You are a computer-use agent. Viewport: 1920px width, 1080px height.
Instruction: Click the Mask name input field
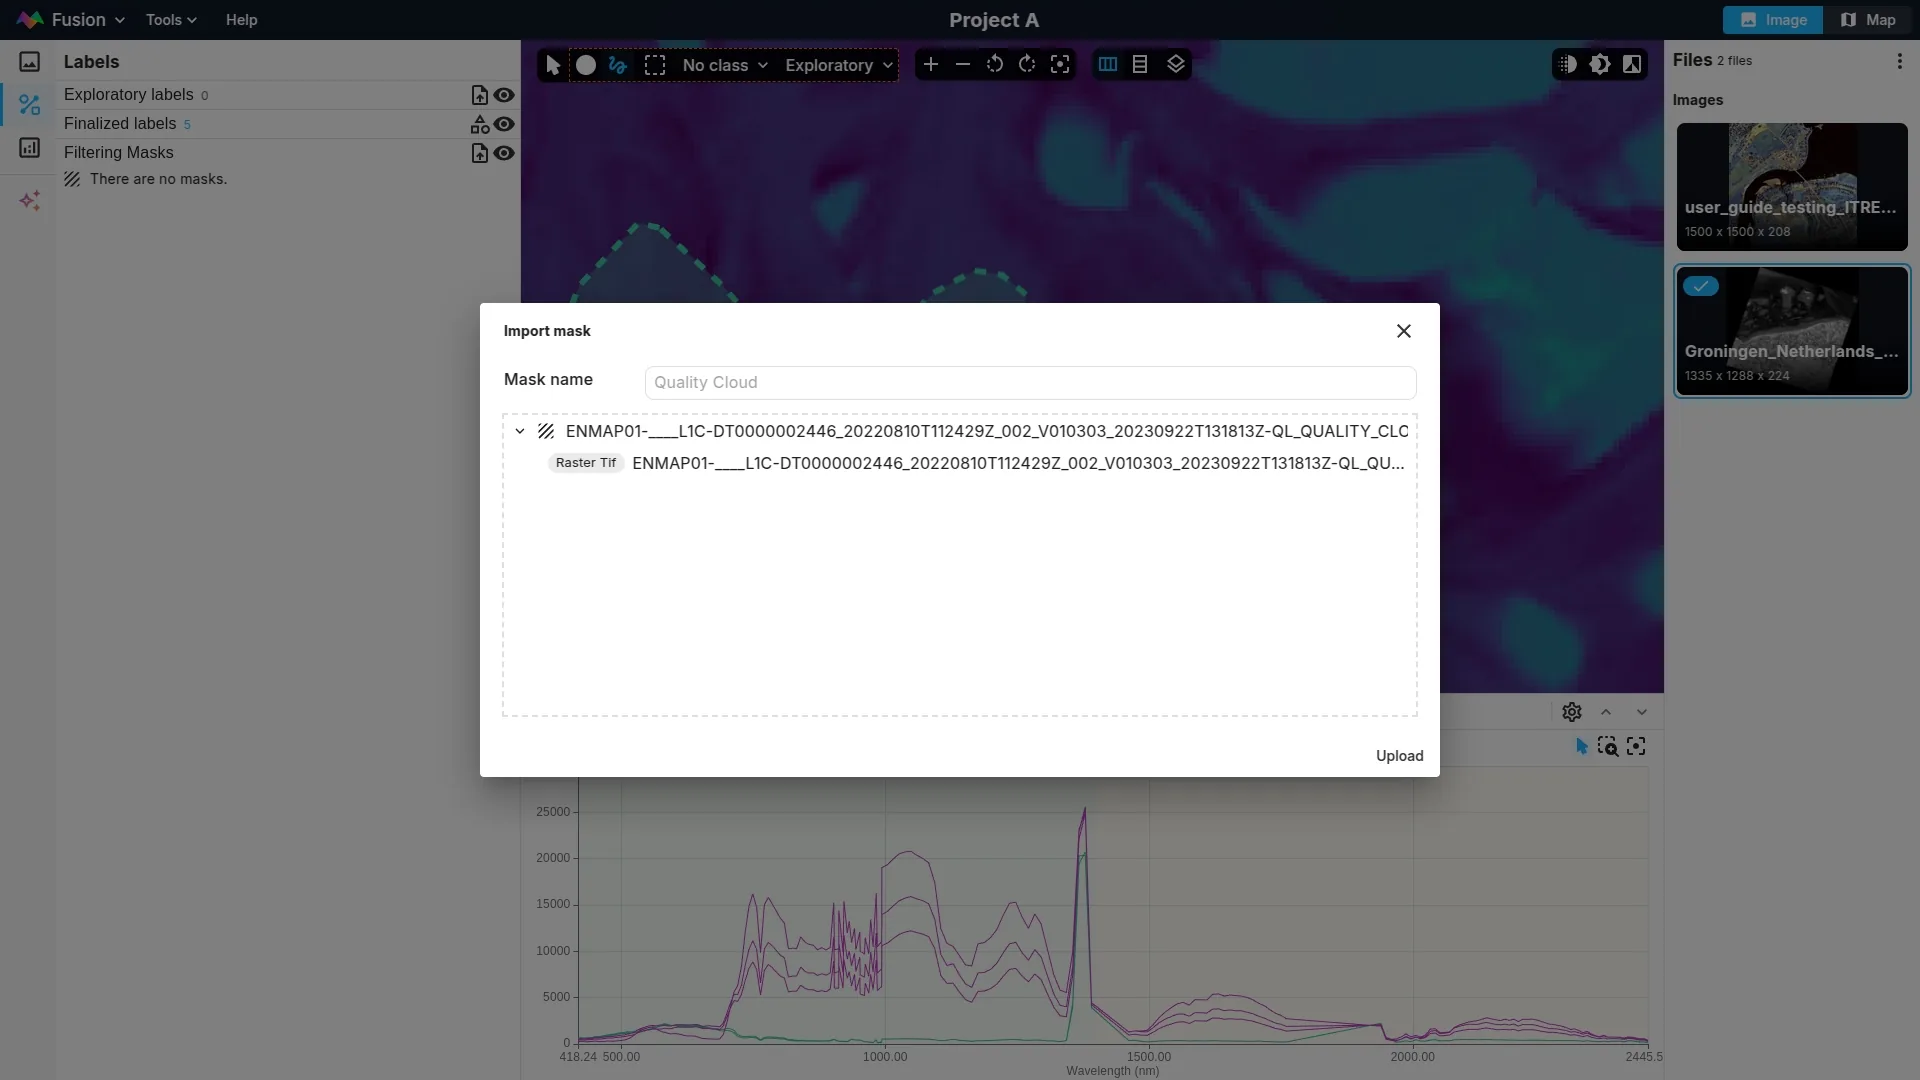coord(1030,382)
